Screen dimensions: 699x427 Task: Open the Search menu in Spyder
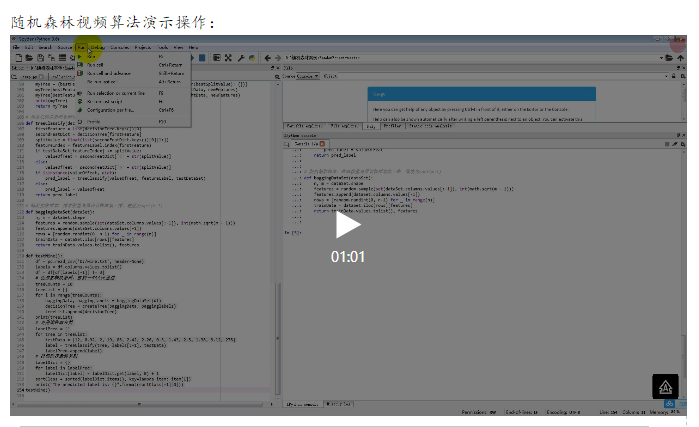coord(45,47)
